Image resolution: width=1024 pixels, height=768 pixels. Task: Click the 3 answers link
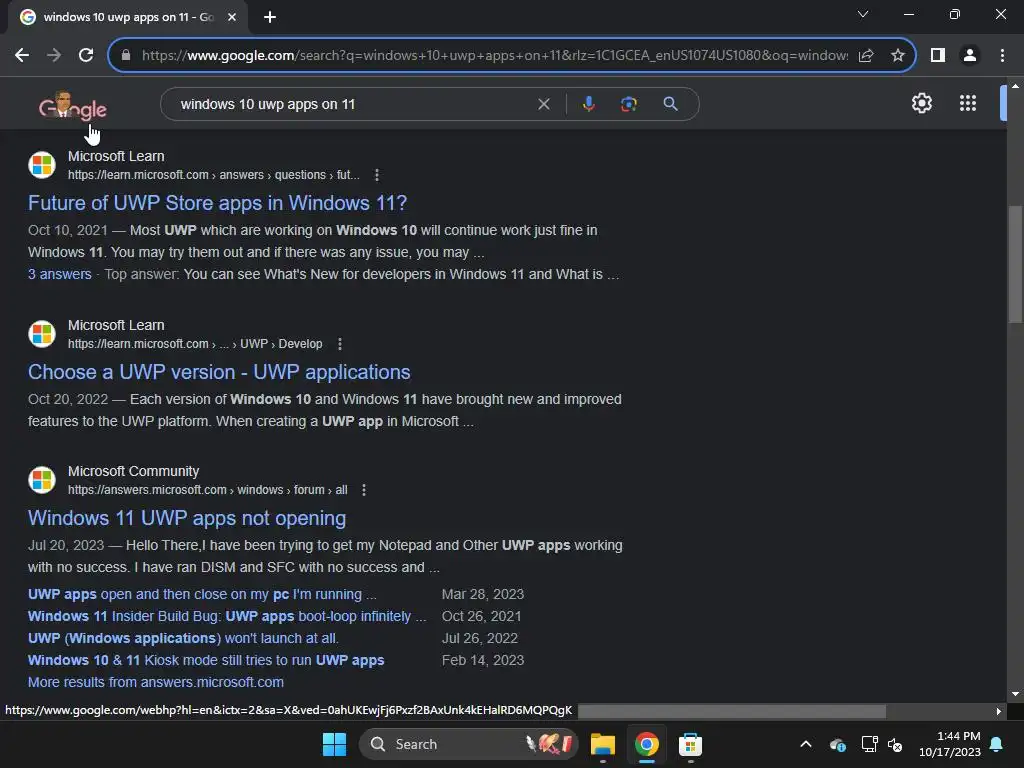[59, 274]
